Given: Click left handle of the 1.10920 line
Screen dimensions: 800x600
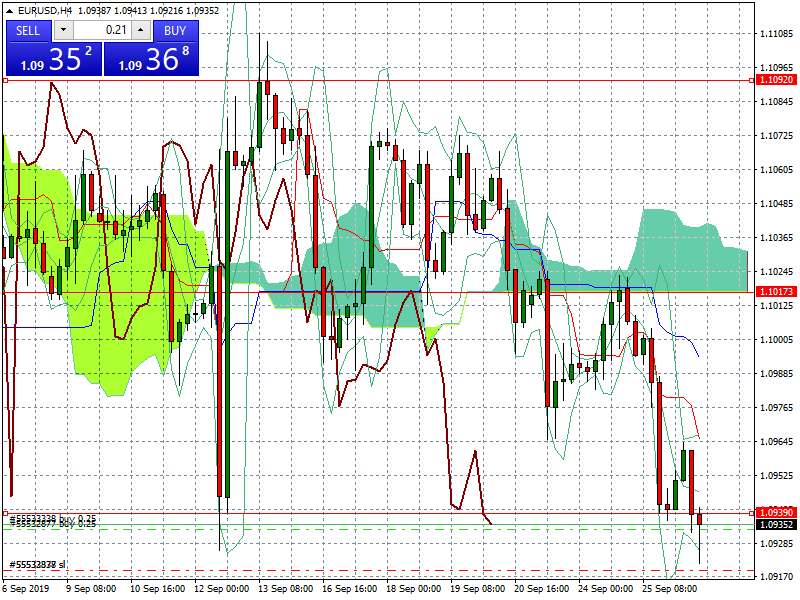Looking at the screenshot, I should pyautogui.click(x=6, y=80).
